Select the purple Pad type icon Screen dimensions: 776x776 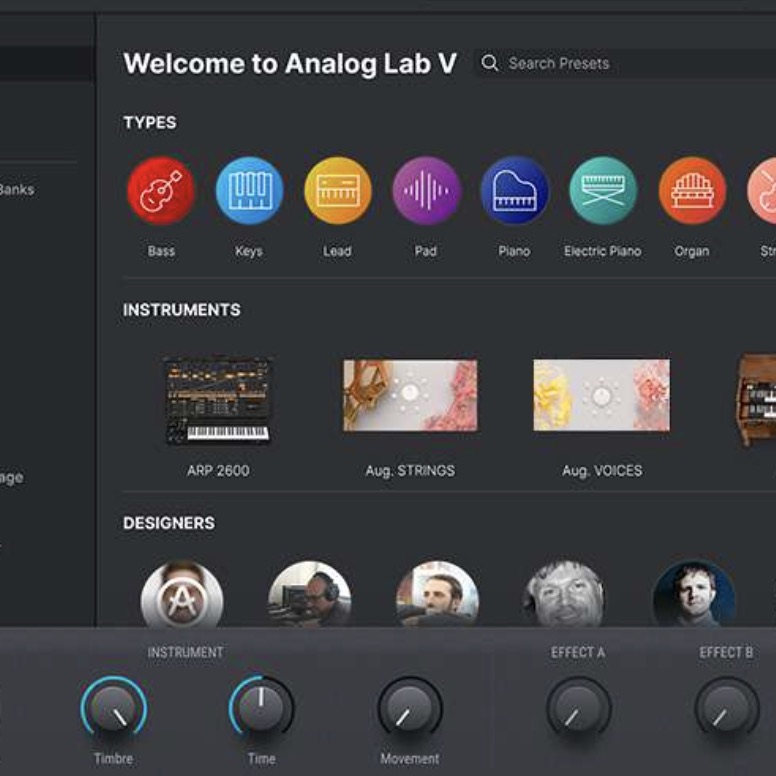(427, 191)
